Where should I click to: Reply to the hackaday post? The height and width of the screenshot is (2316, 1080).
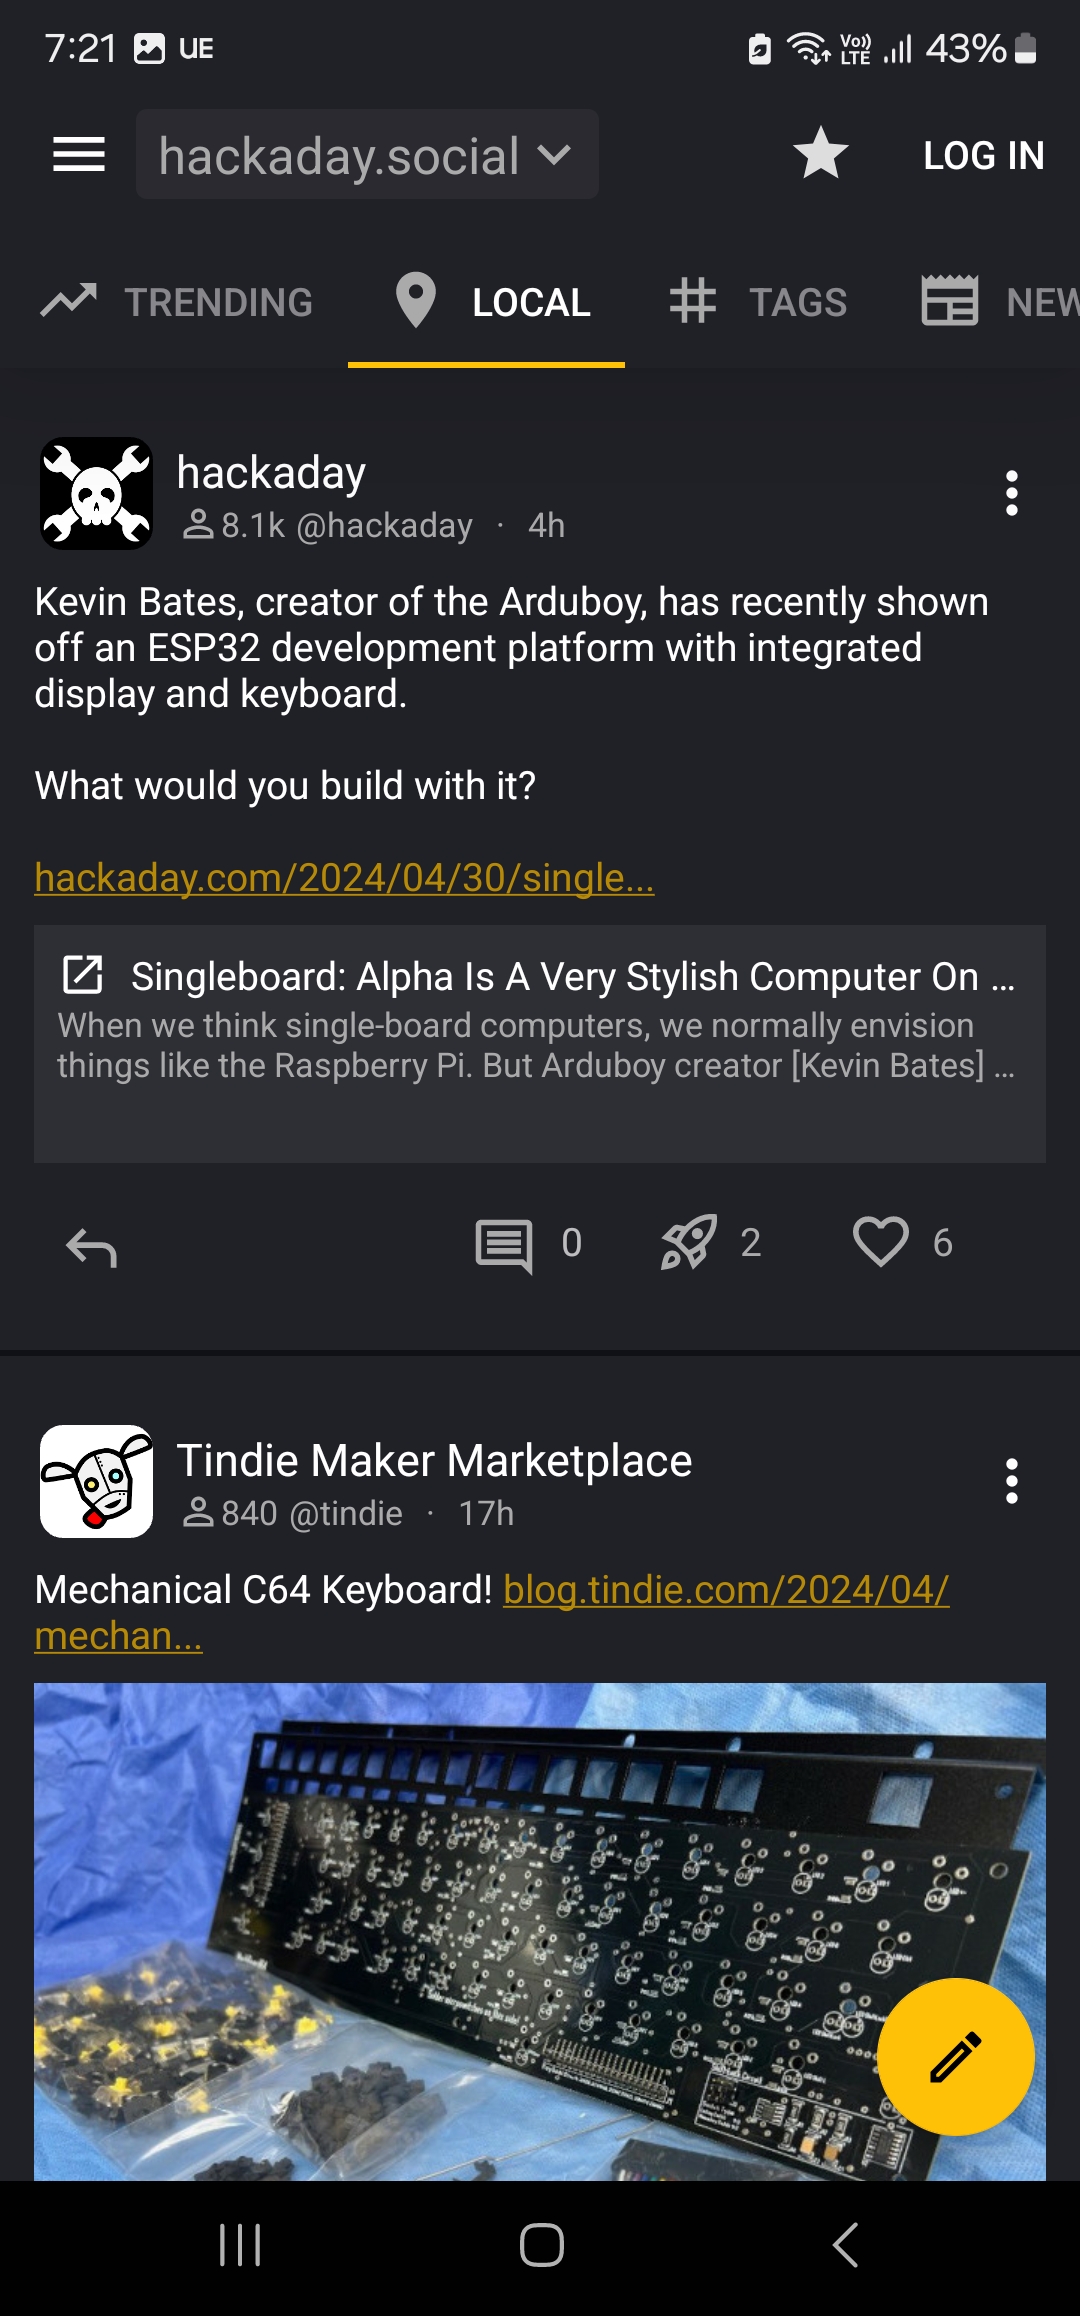[91, 1246]
